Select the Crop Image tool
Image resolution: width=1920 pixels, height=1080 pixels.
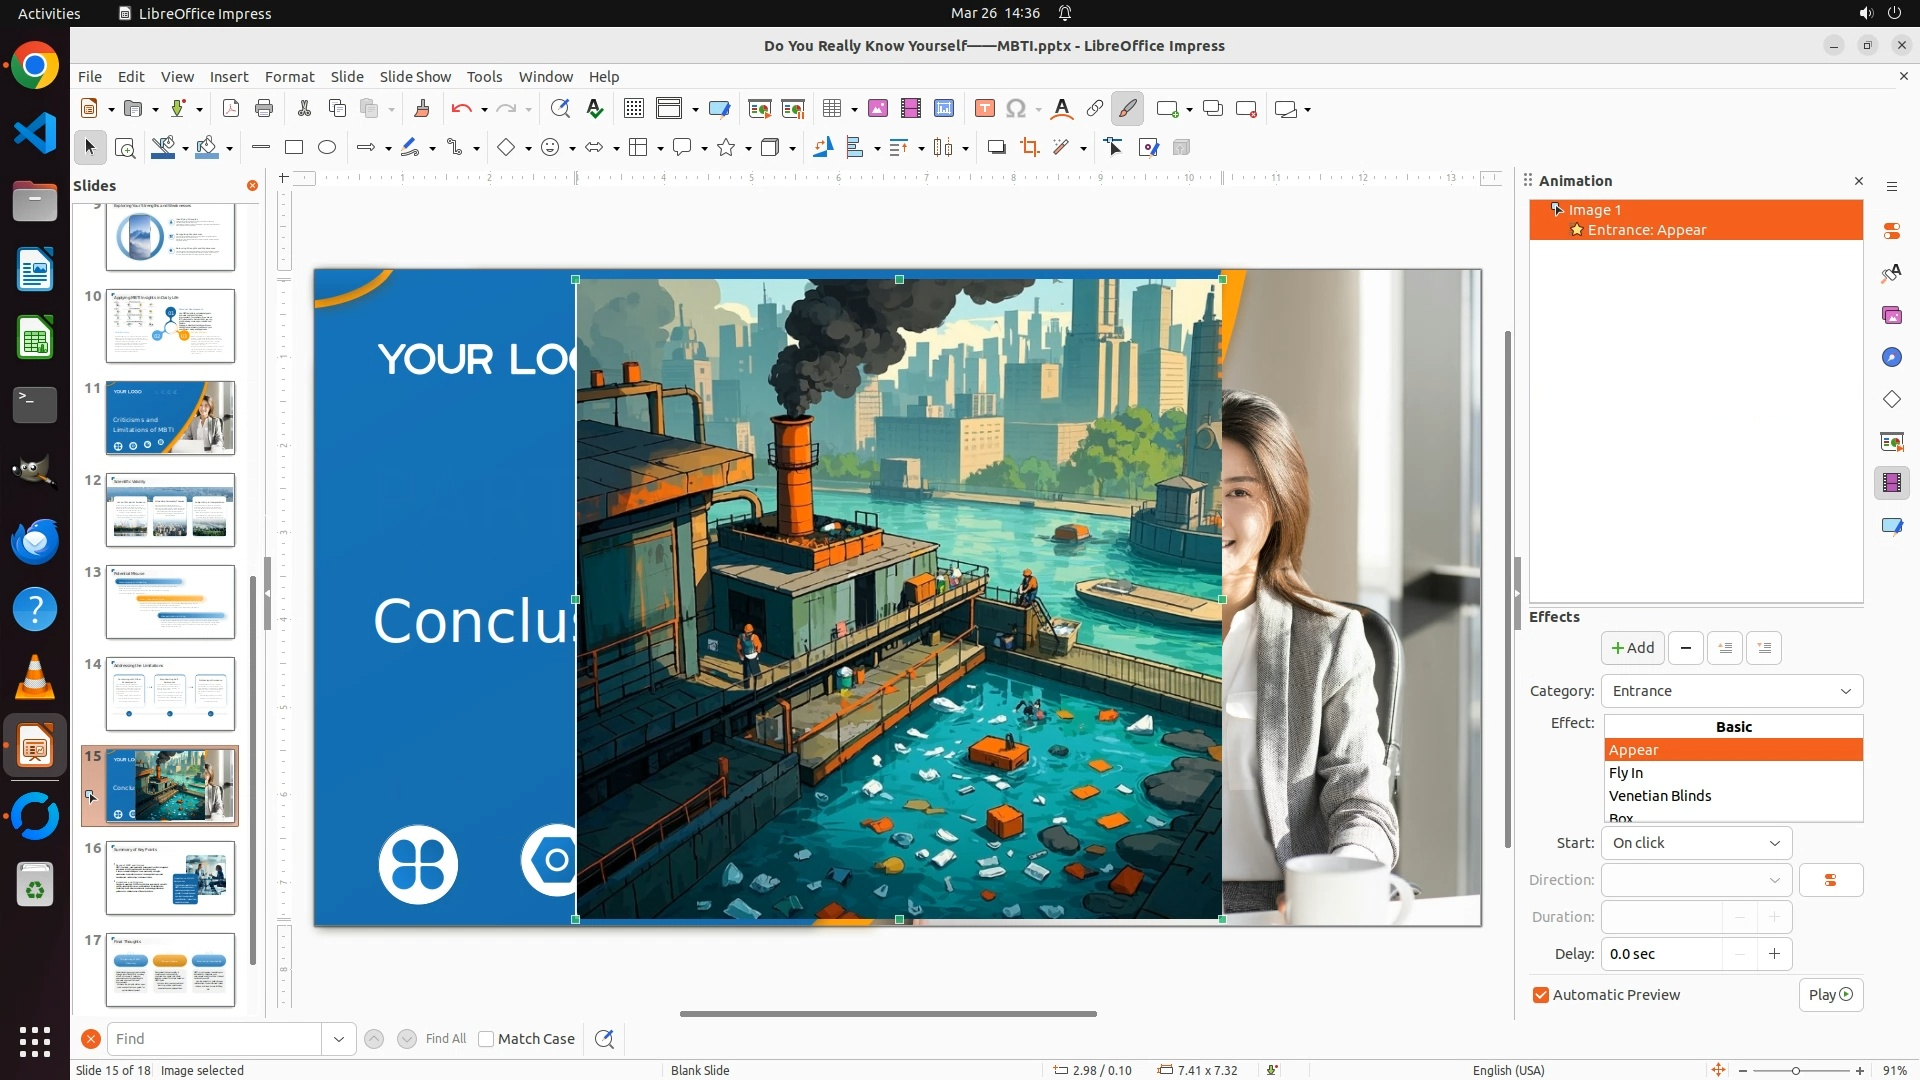tap(1029, 148)
